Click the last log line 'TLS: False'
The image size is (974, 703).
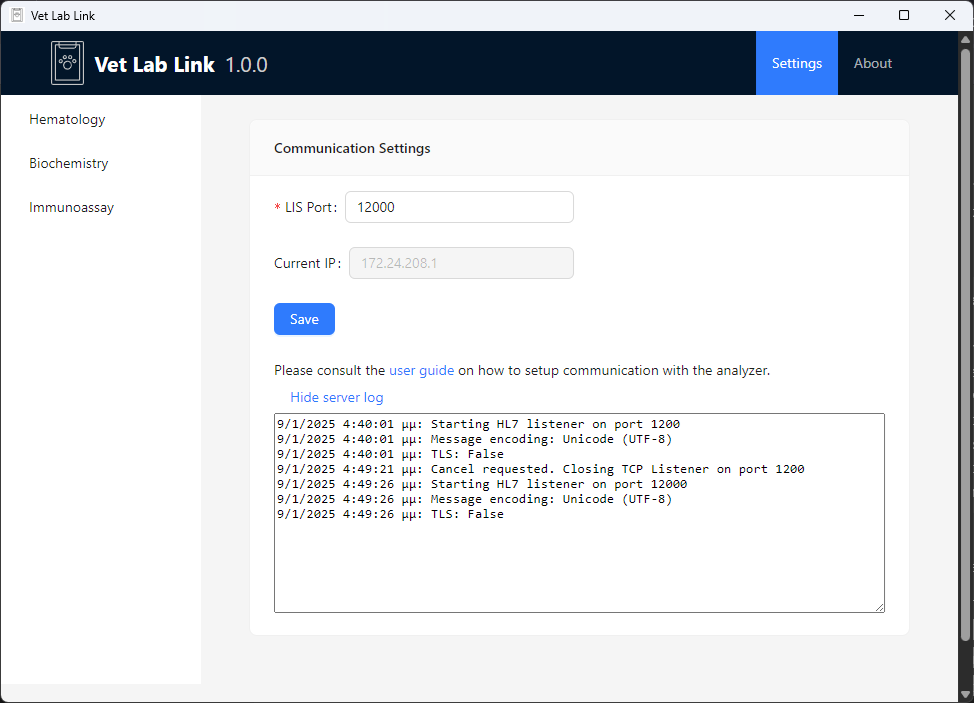tap(390, 514)
